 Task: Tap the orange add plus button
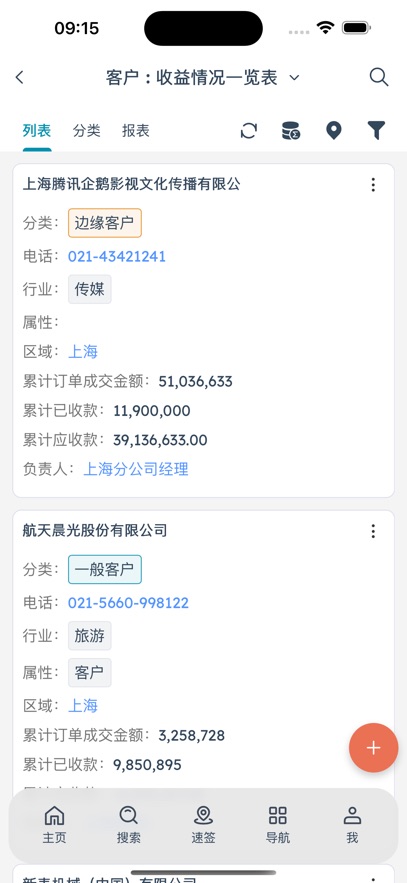click(374, 748)
